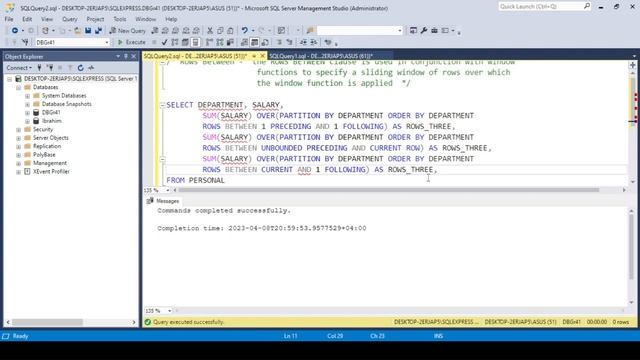
Task: Select the XEvent Profiler tree item
Action: tap(51, 171)
